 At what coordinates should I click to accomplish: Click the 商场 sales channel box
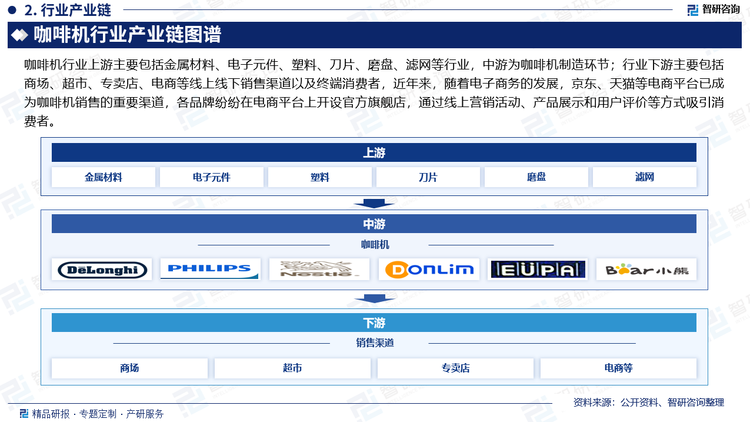130,368
